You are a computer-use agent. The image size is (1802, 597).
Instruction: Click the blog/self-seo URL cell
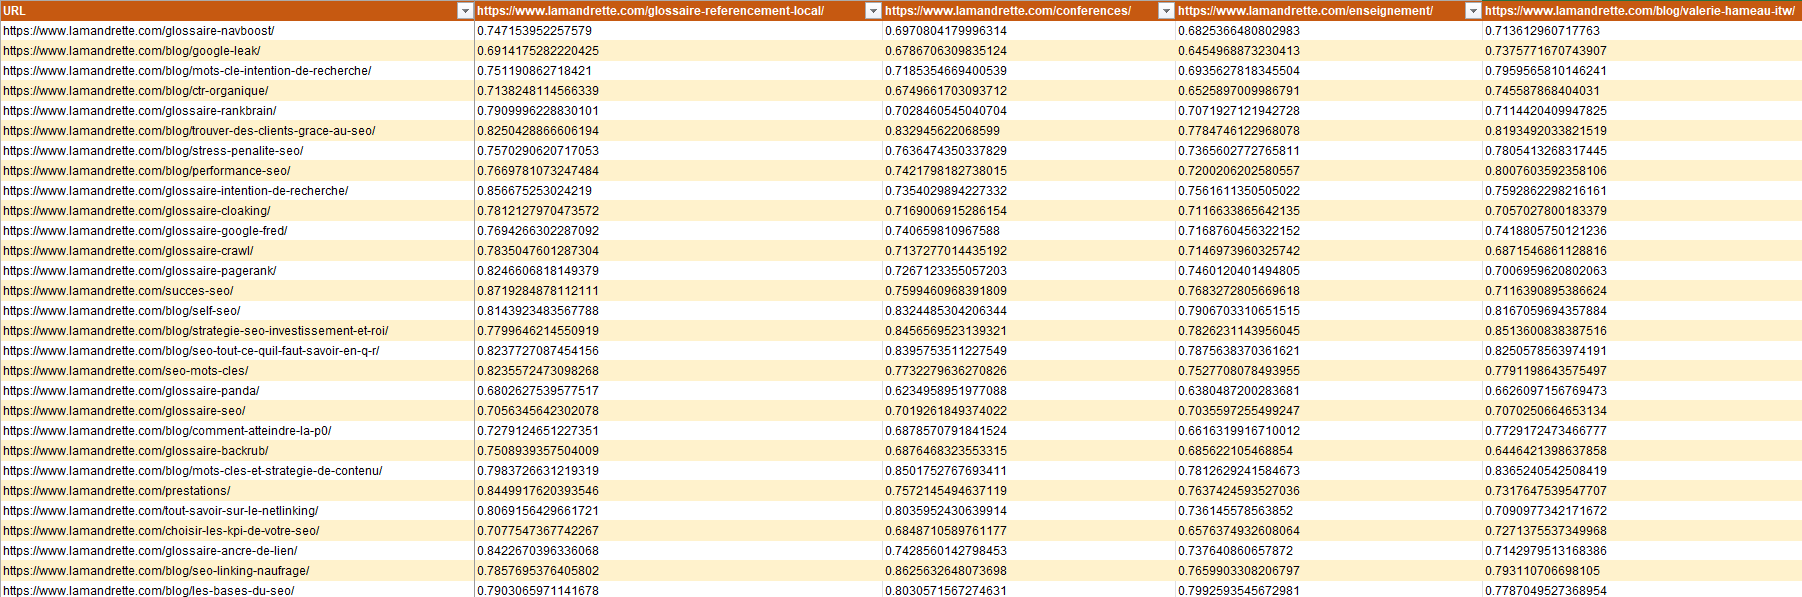click(x=237, y=311)
